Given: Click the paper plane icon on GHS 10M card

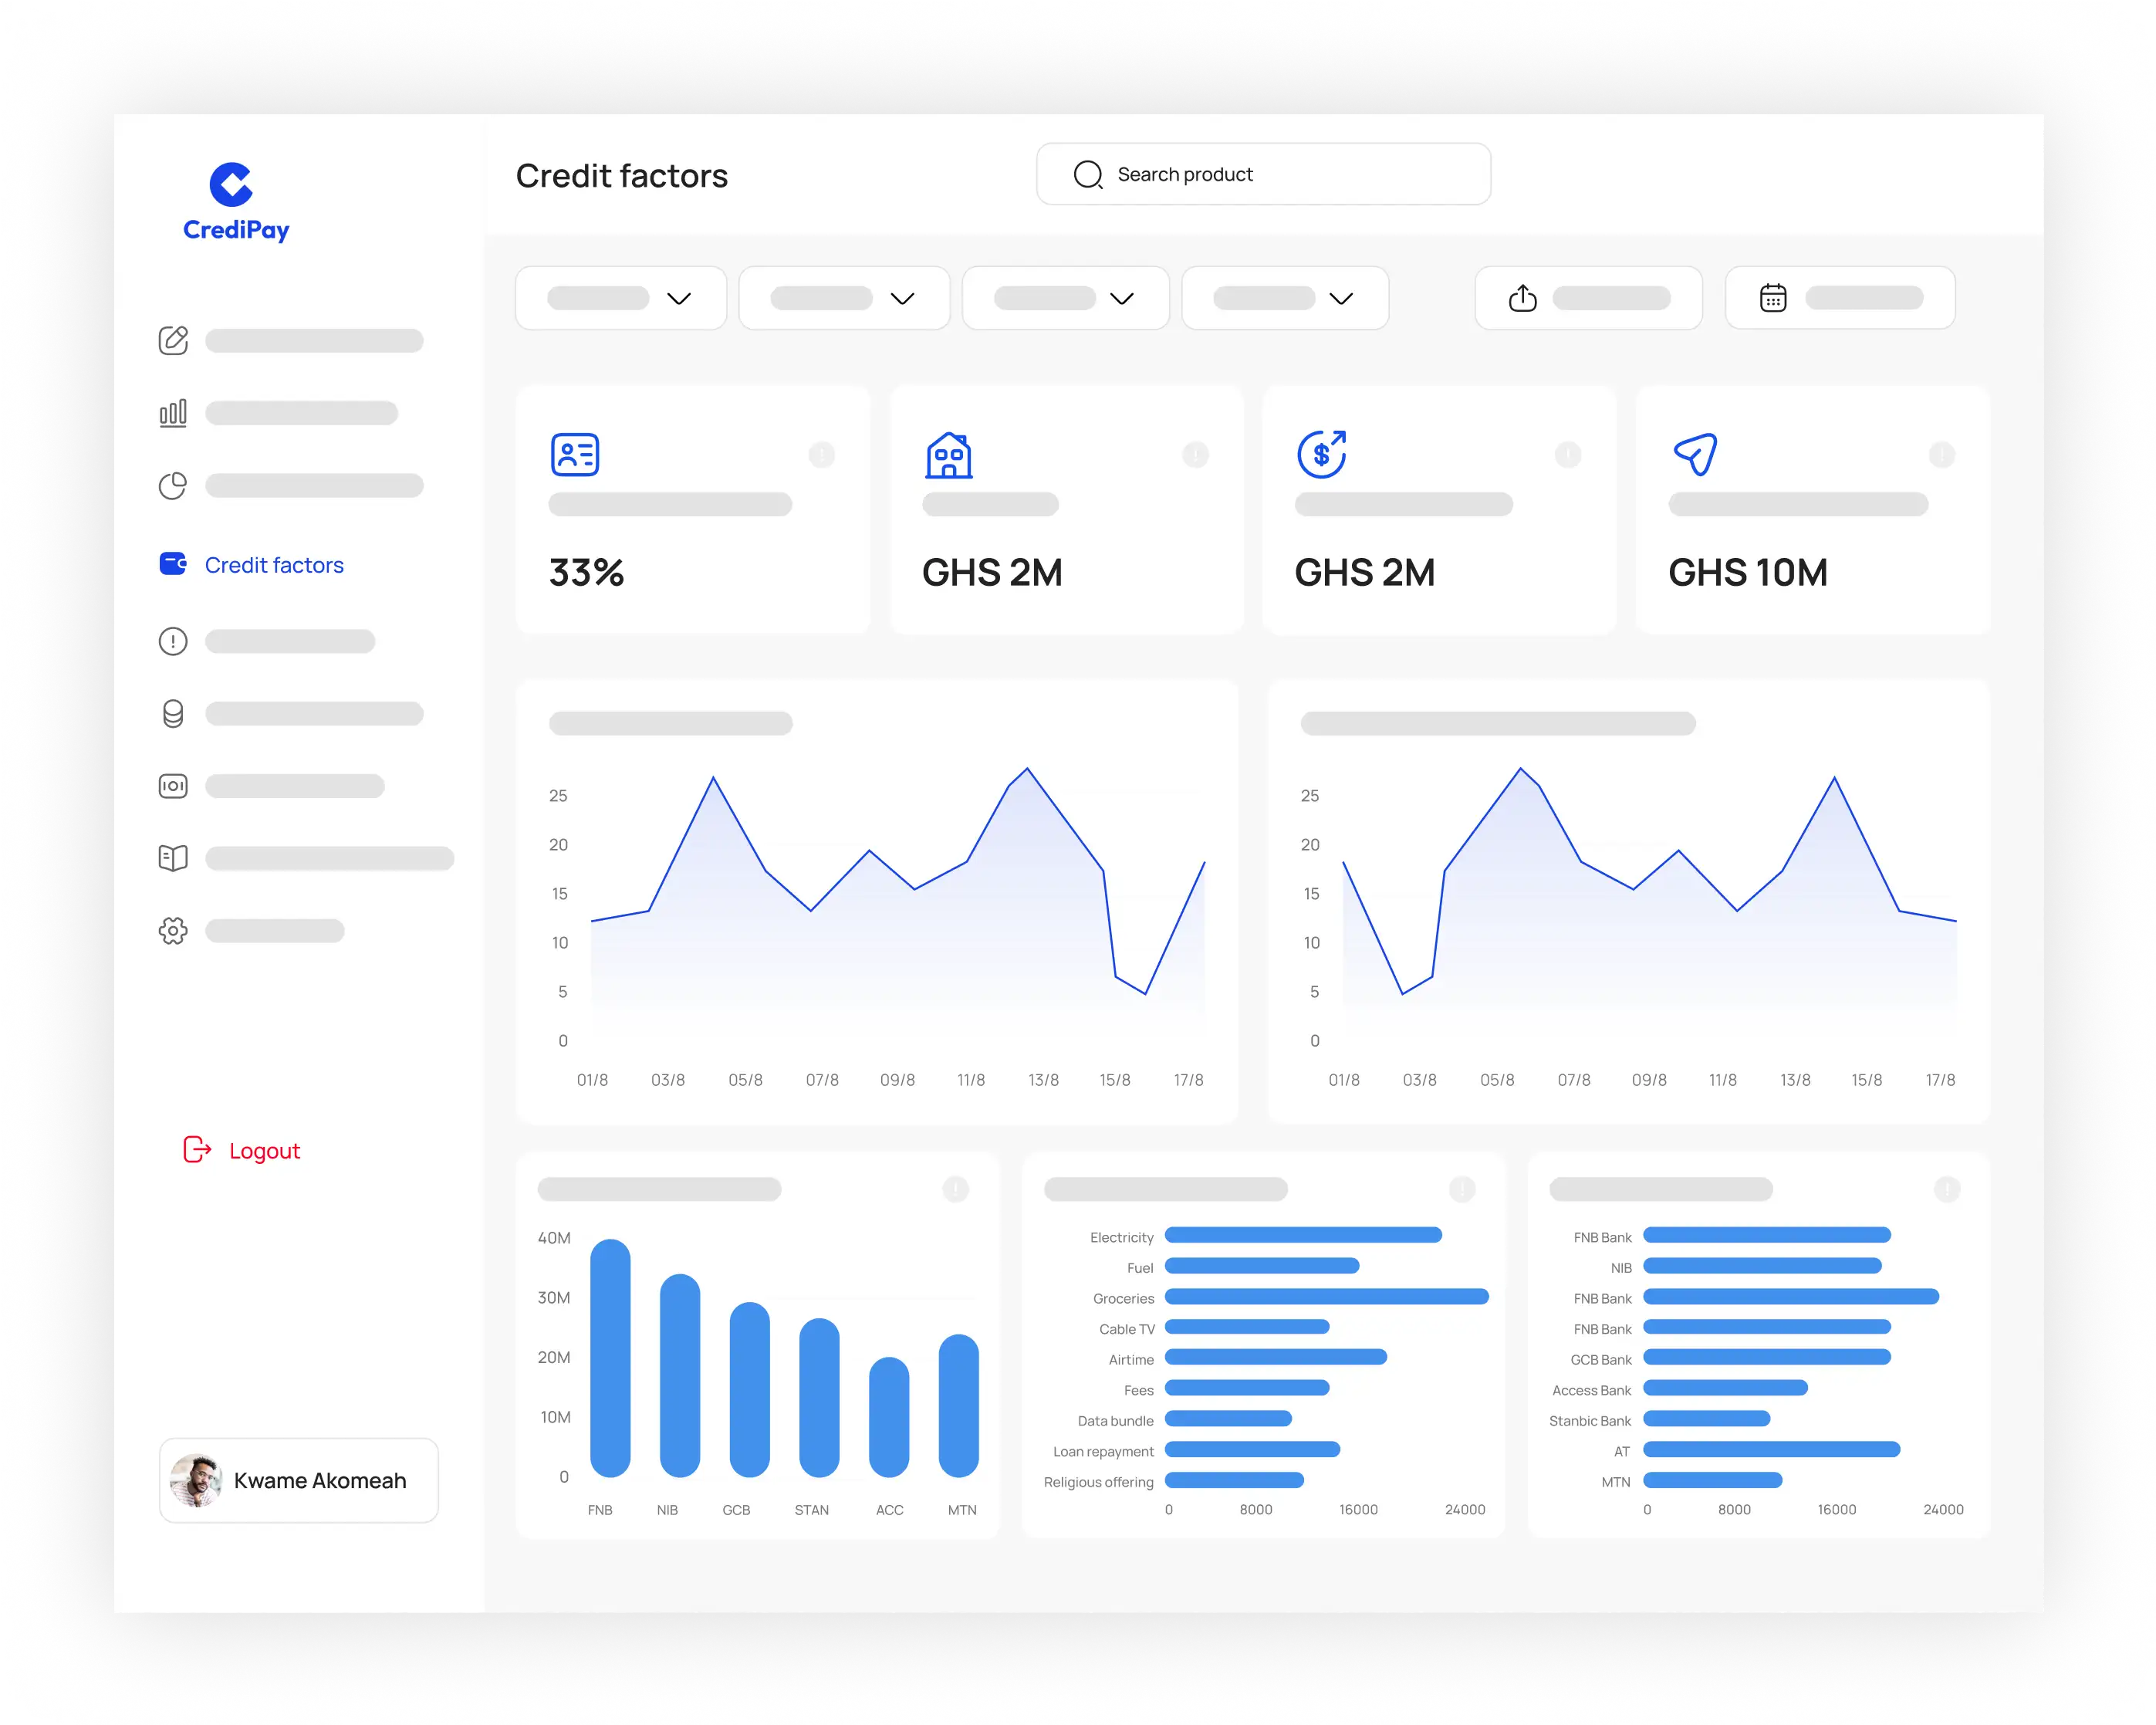Looking at the screenshot, I should 1695,453.
